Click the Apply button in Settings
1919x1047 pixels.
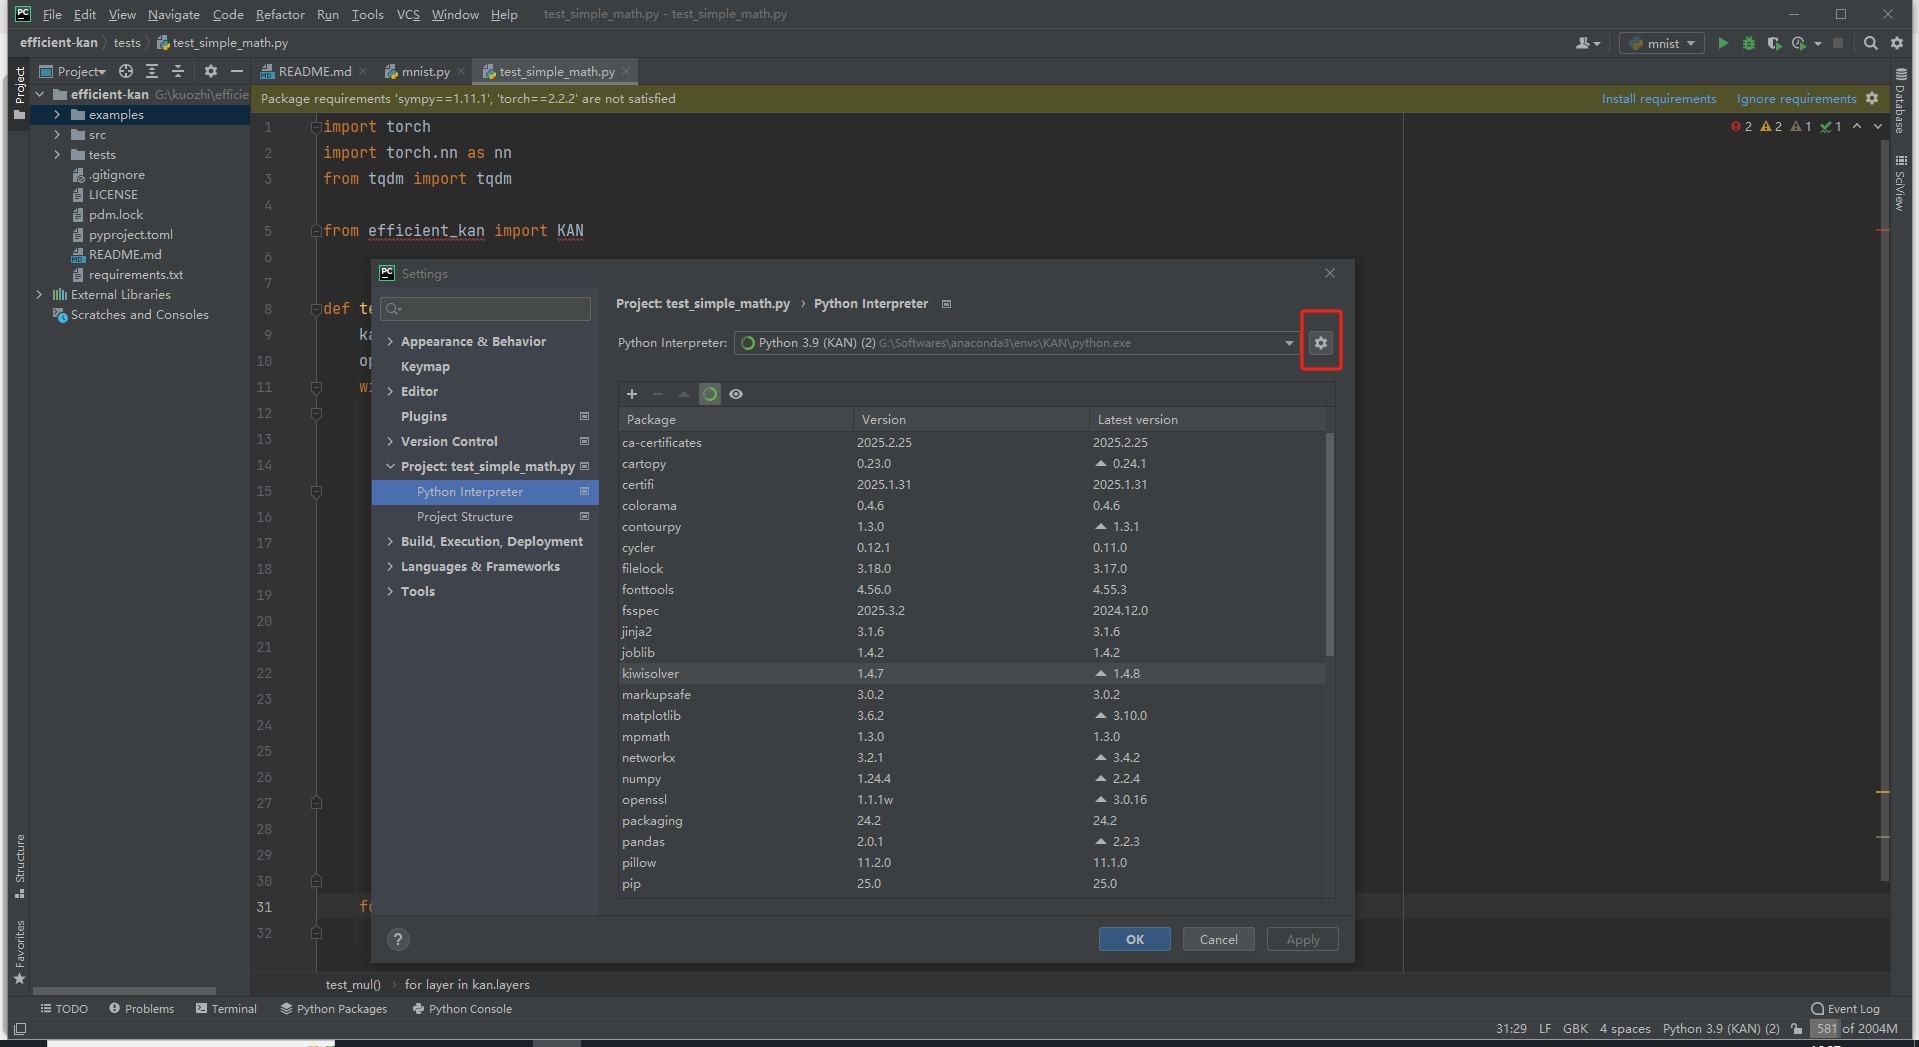click(1303, 939)
